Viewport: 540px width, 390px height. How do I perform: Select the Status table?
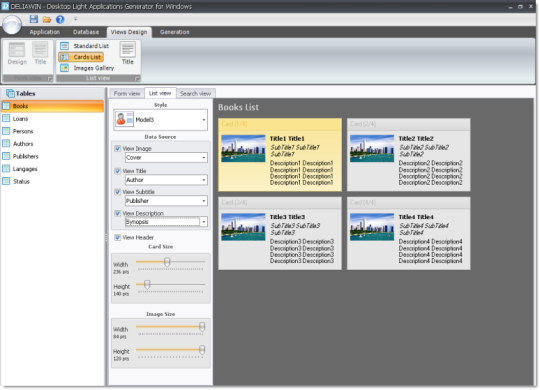53,182
